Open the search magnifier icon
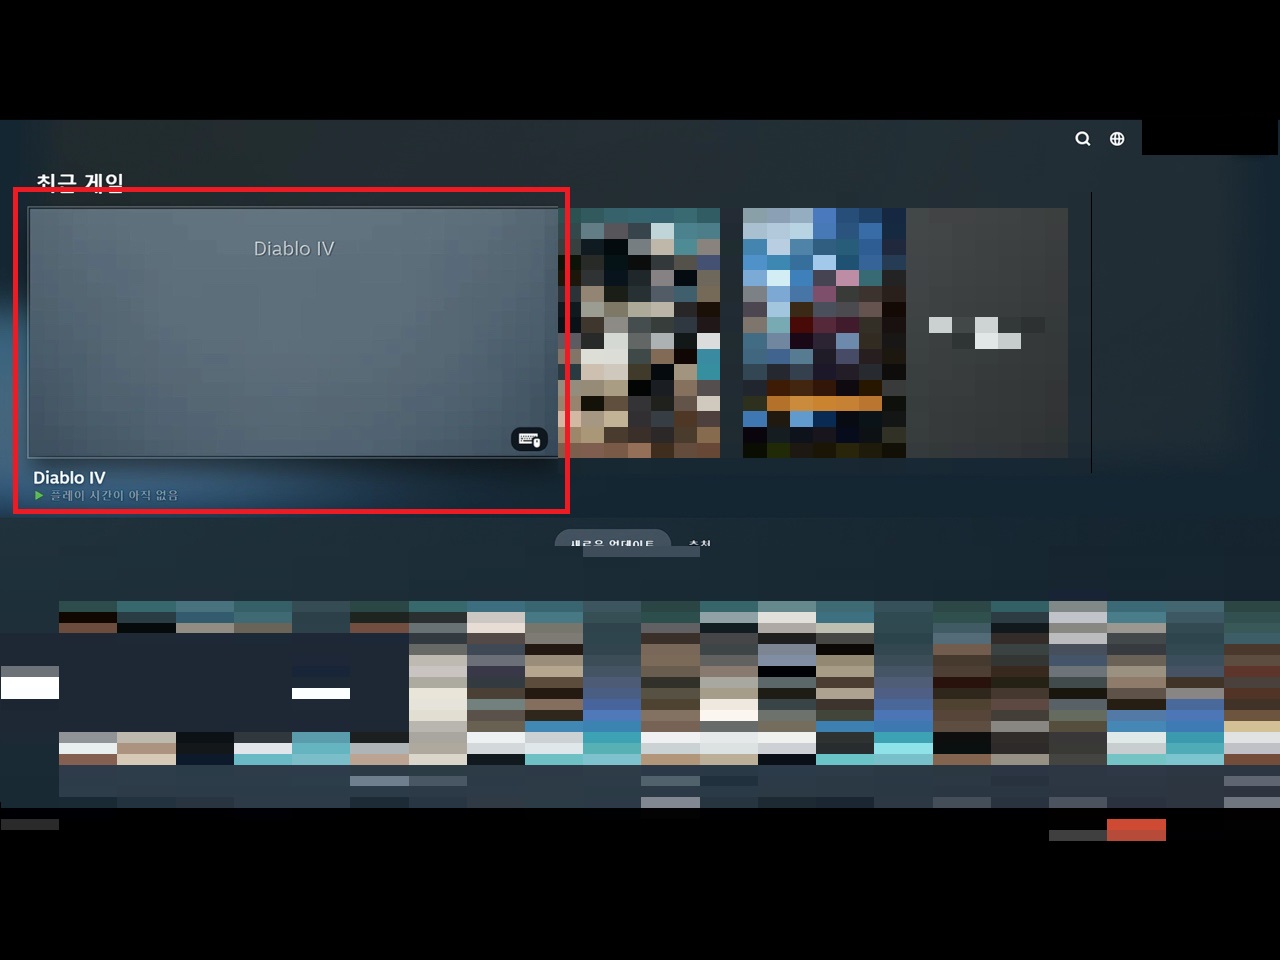The image size is (1280, 960). coord(1082,139)
